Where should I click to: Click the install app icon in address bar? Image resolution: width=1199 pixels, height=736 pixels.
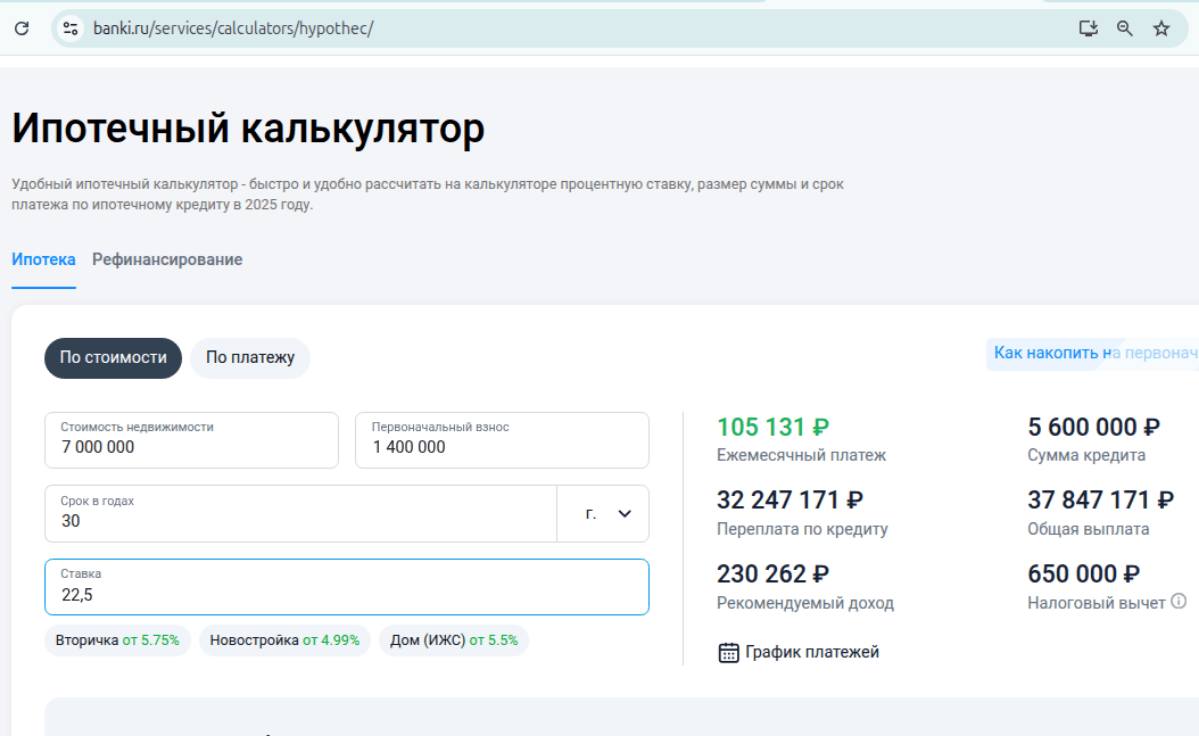point(1088,29)
